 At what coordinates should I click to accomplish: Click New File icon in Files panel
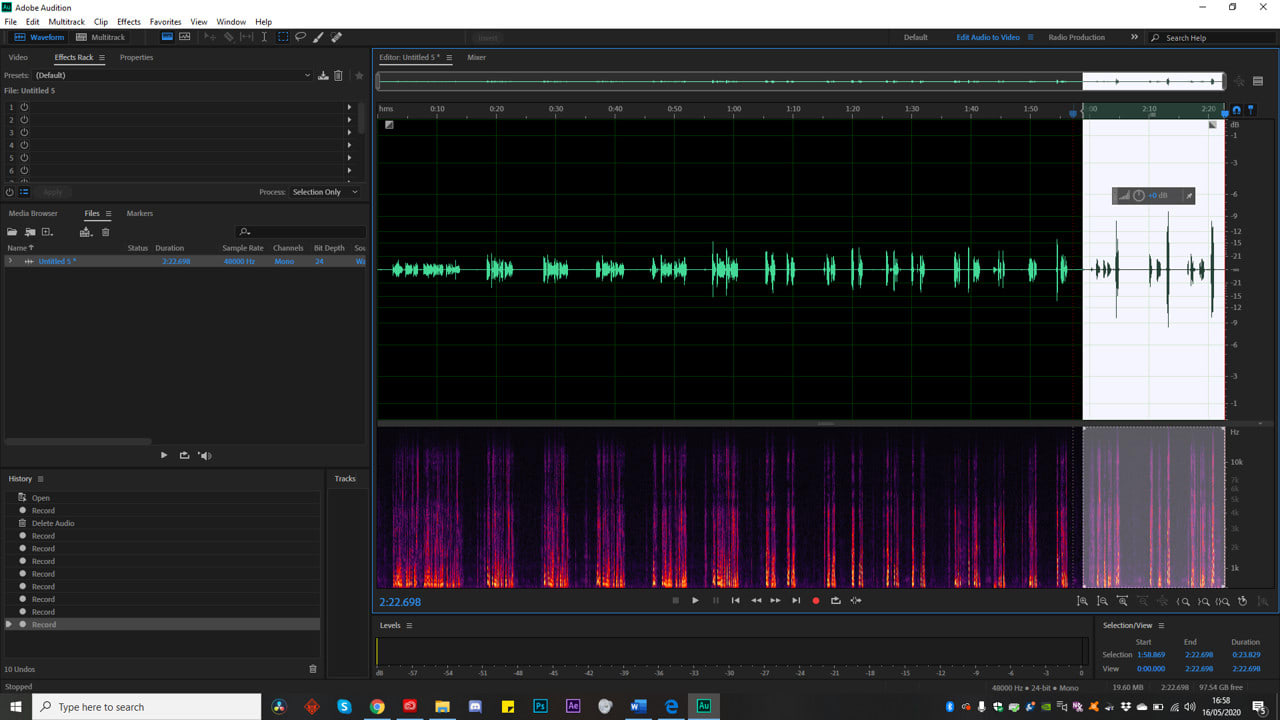47,232
